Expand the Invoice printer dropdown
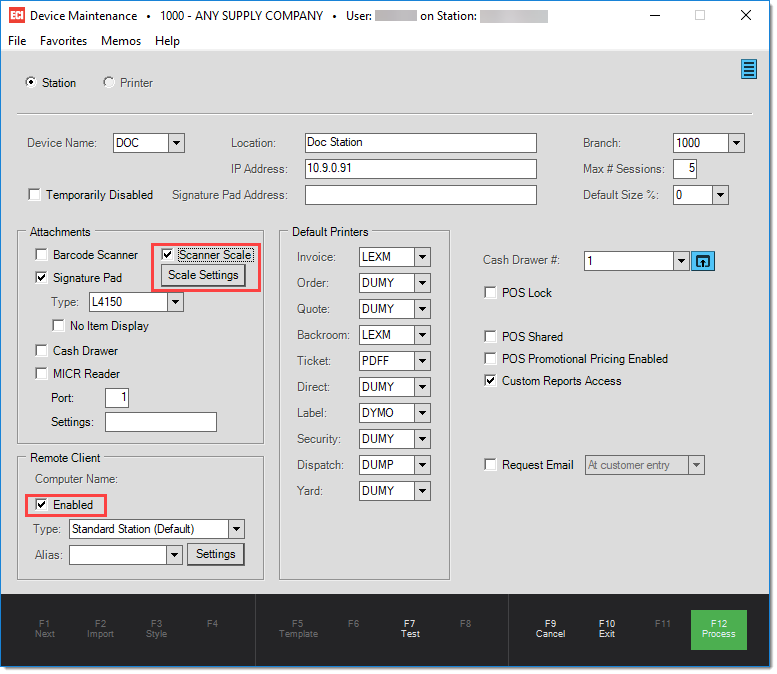This screenshot has height=674, width=777. click(424, 258)
